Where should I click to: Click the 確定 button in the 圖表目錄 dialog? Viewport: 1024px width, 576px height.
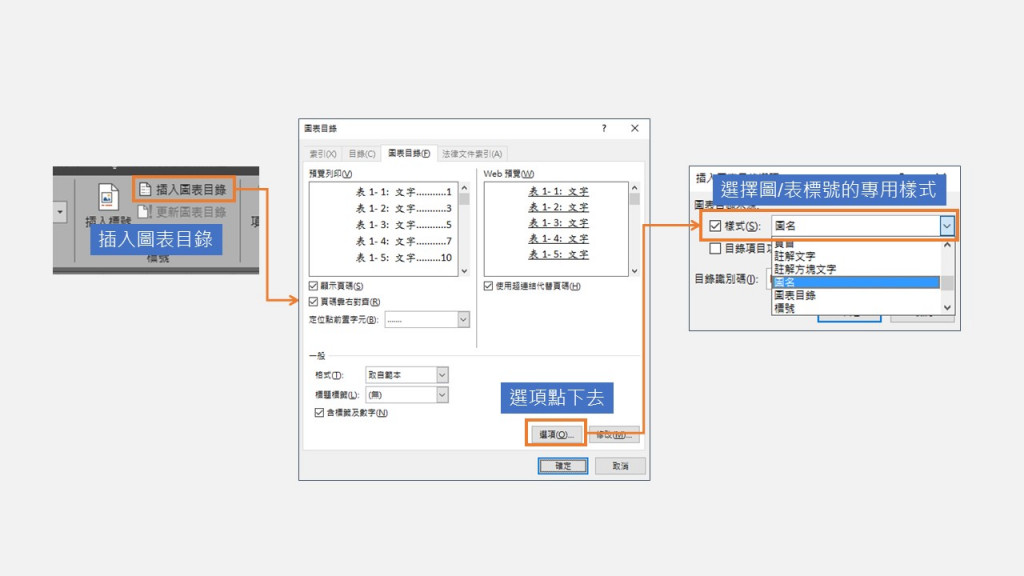tap(563, 466)
